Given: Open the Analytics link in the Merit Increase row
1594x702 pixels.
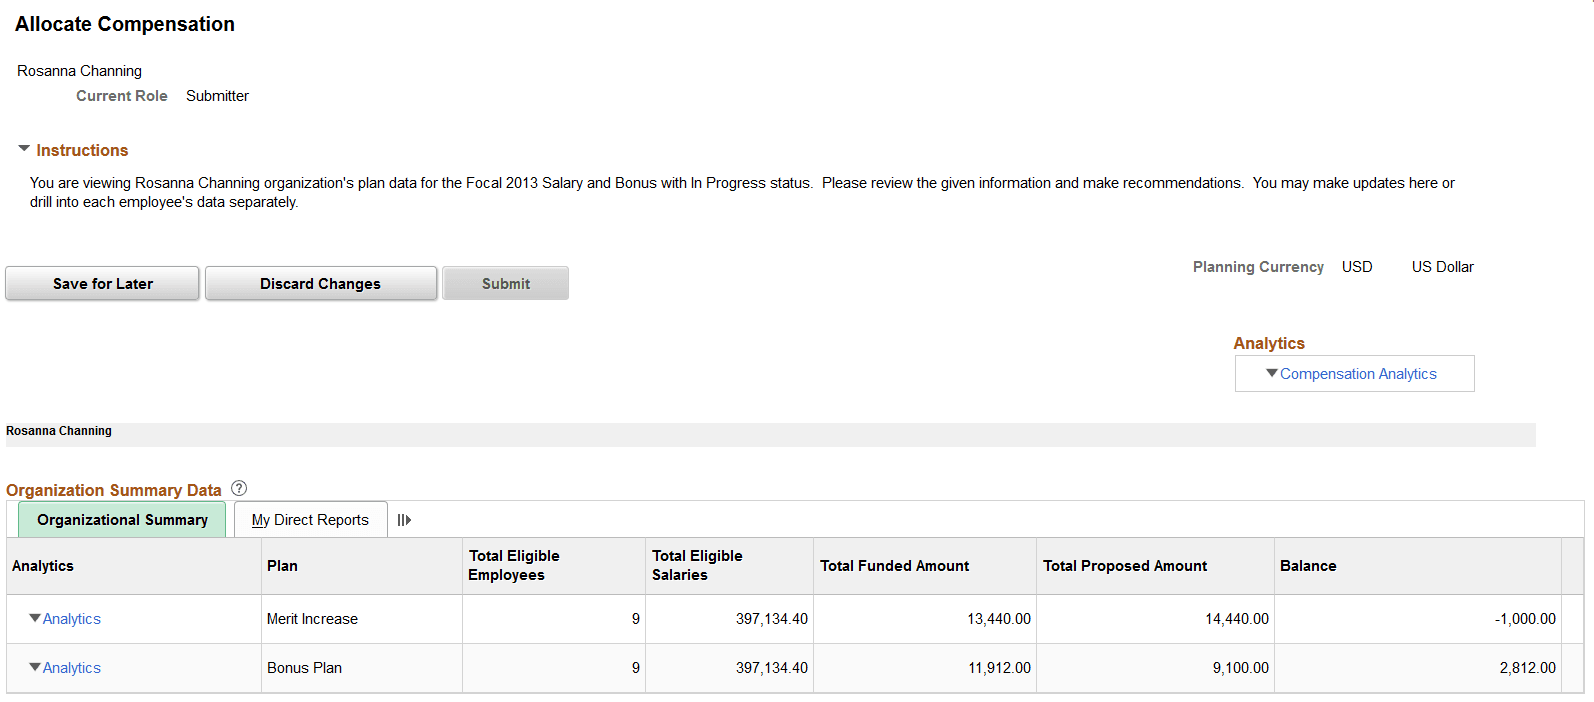Looking at the screenshot, I should tap(71, 618).
